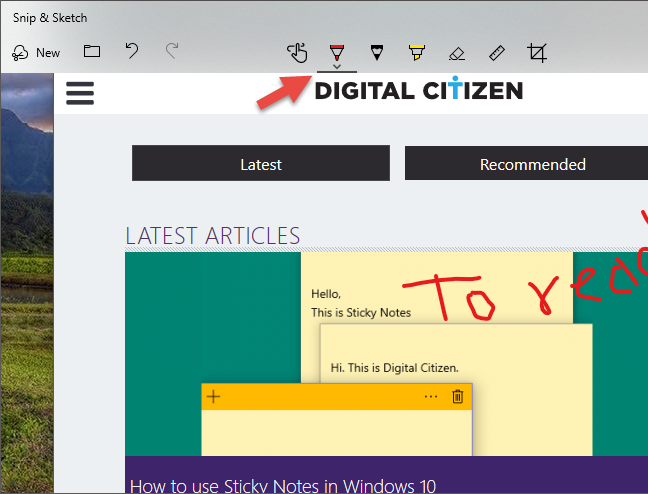The width and height of the screenshot is (648, 494).
Task: Click the Snip & Sketch window title
Action: coord(50,18)
